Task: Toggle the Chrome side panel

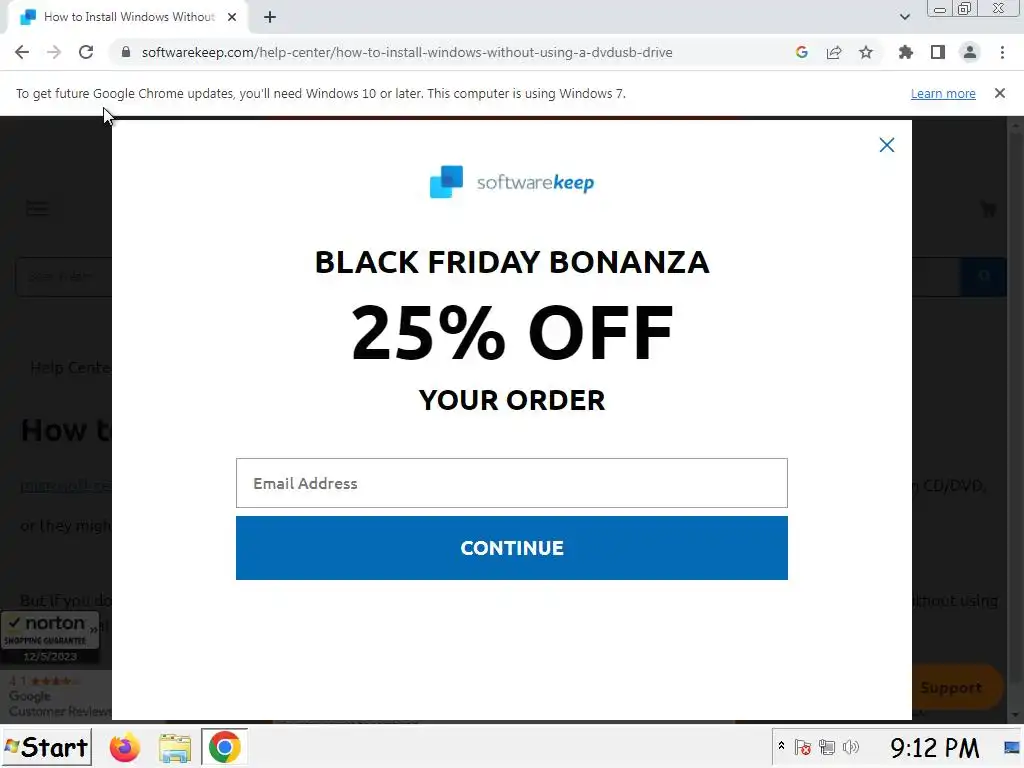Action: click(x=938, y=52)
